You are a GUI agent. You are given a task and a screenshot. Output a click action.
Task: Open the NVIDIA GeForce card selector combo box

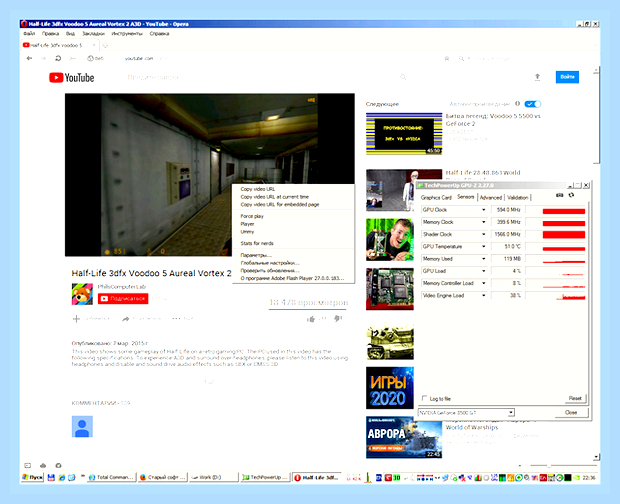(466, 413)
